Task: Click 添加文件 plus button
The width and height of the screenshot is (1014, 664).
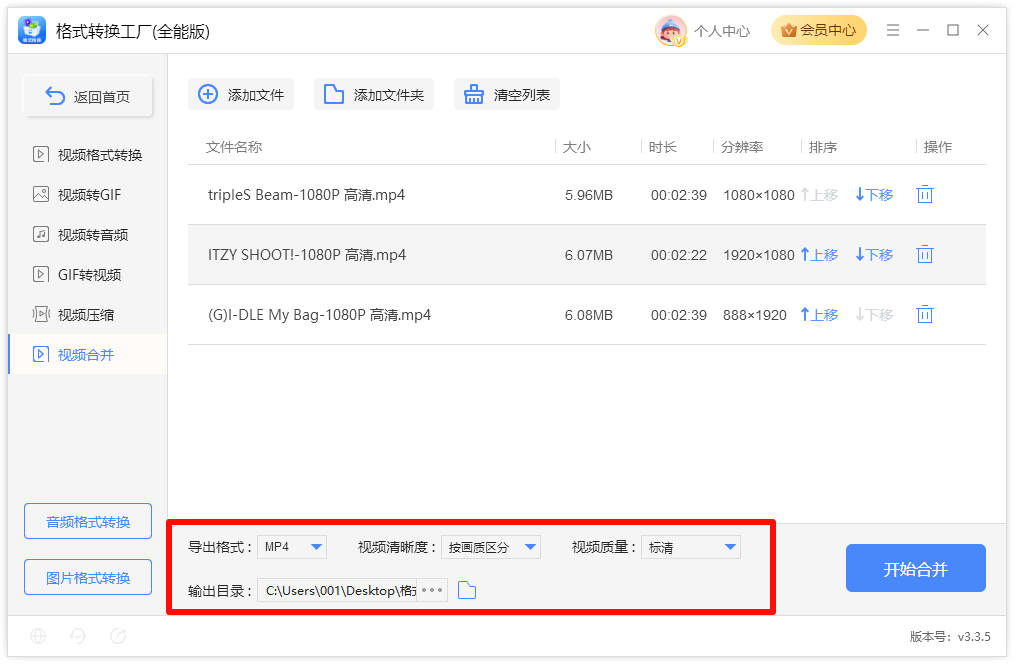Action: [241, 94]
